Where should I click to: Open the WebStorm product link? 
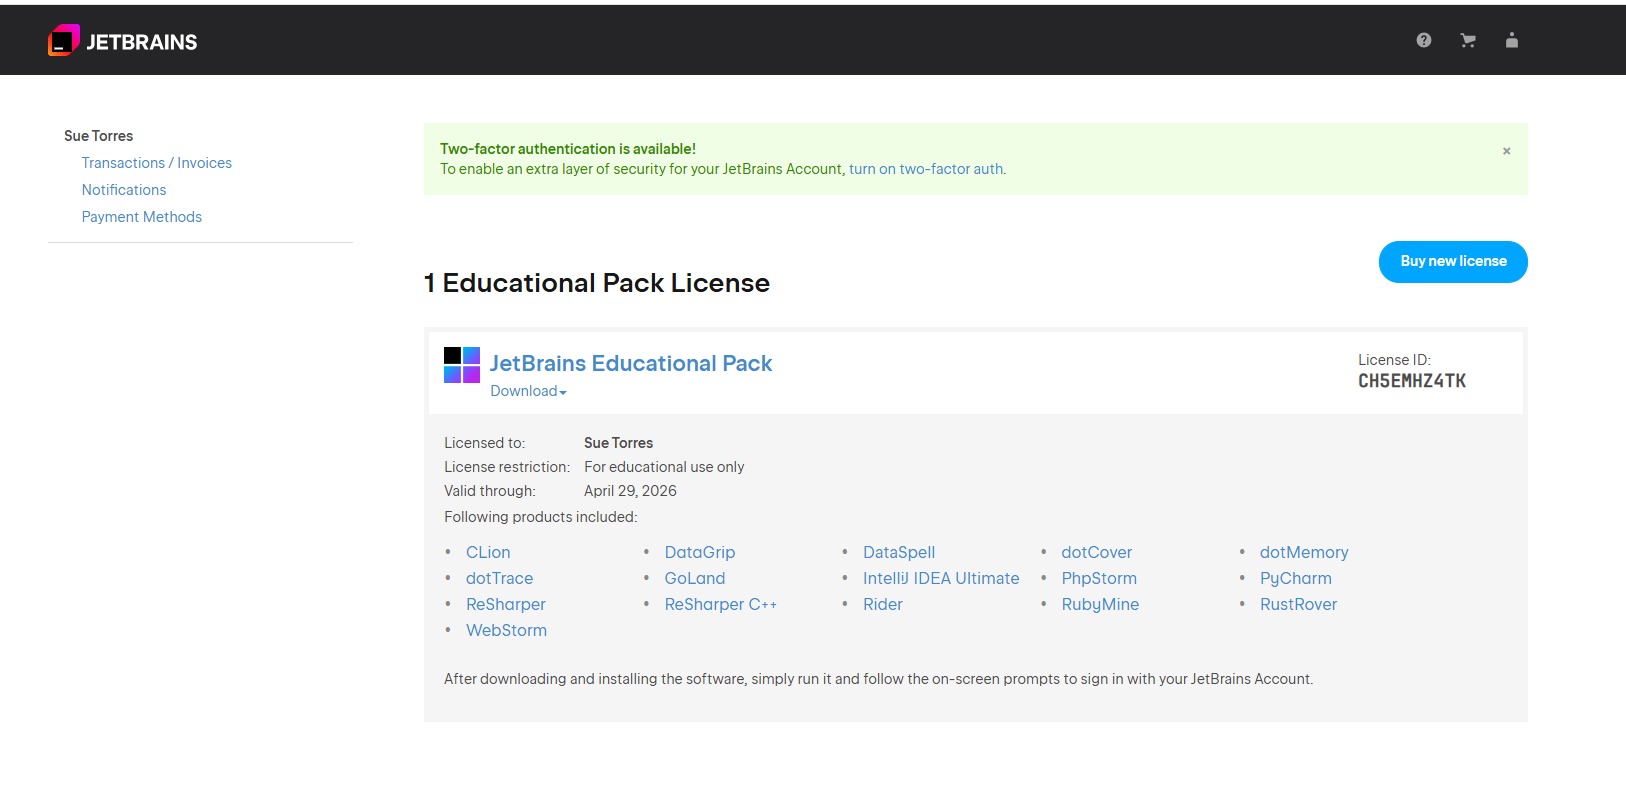(x=506, y=630)
